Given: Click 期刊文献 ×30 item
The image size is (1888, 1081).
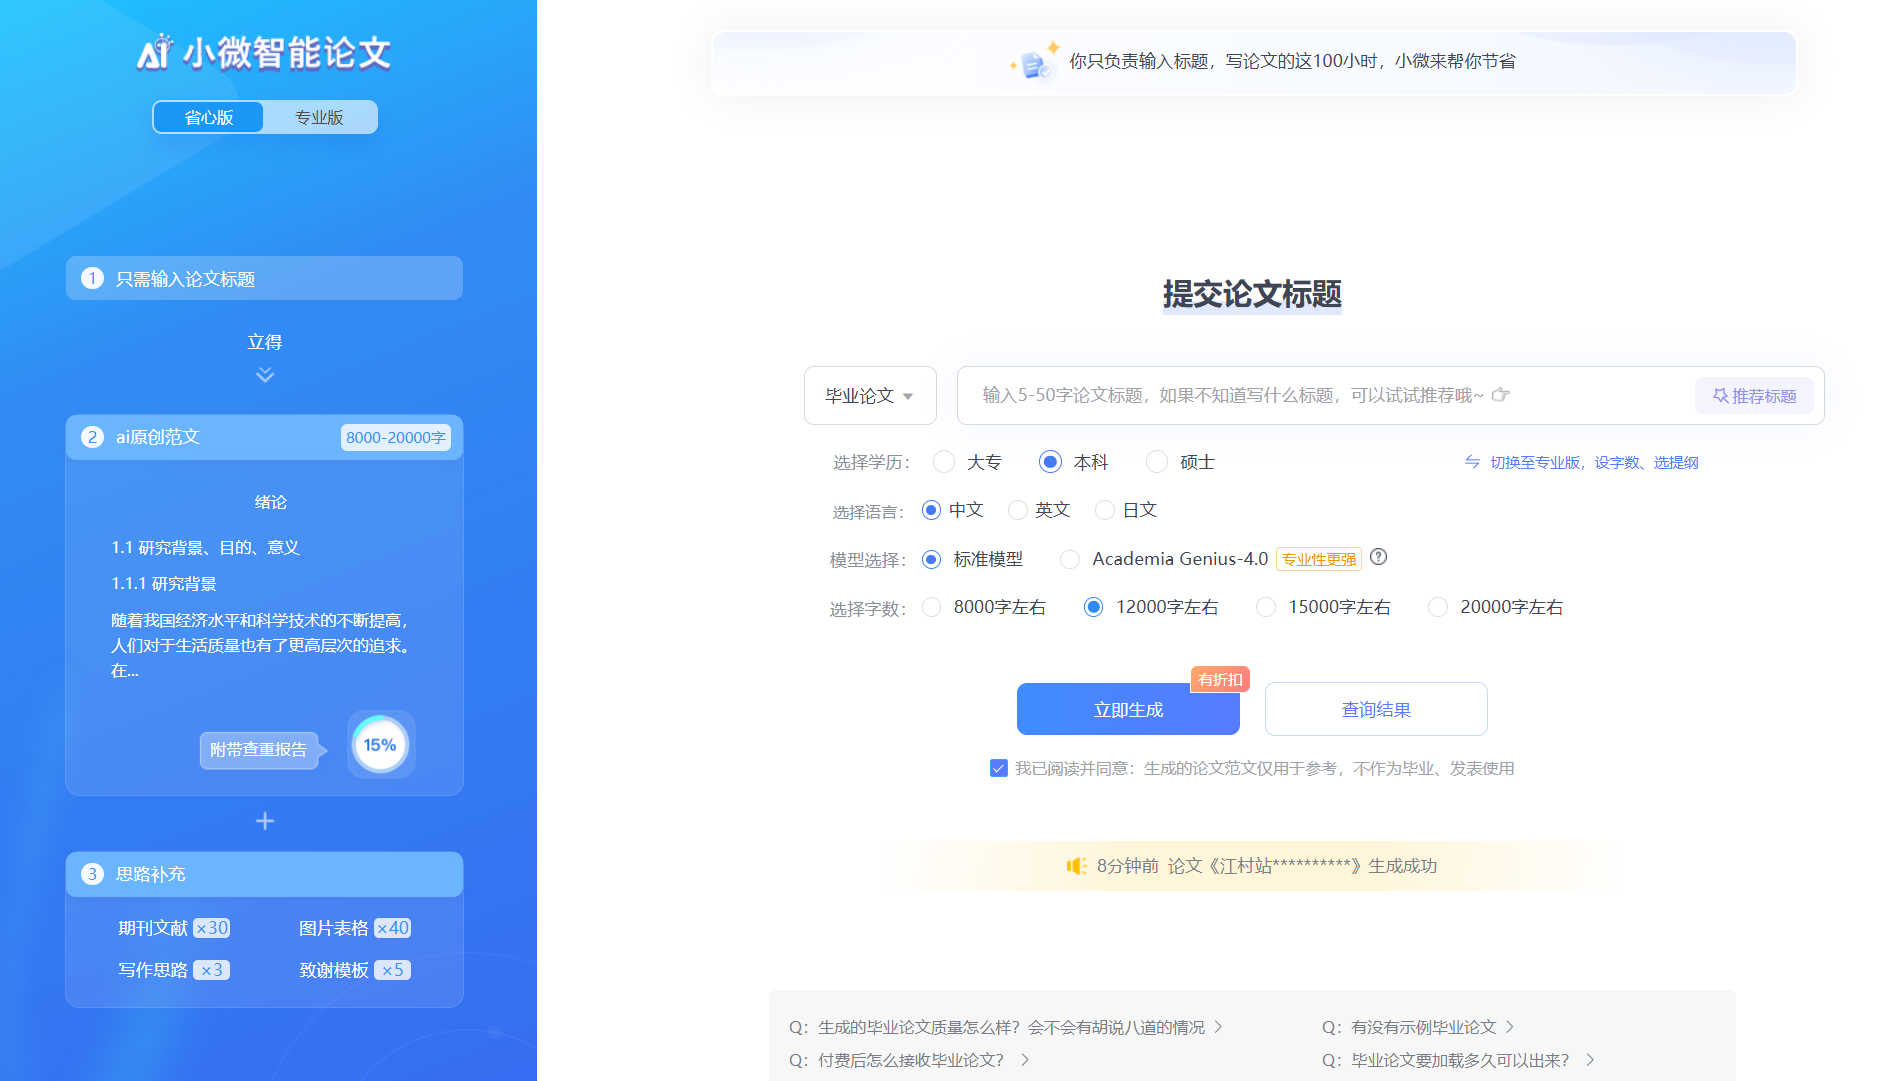Looking at the screenshot, I should (174, 928).
